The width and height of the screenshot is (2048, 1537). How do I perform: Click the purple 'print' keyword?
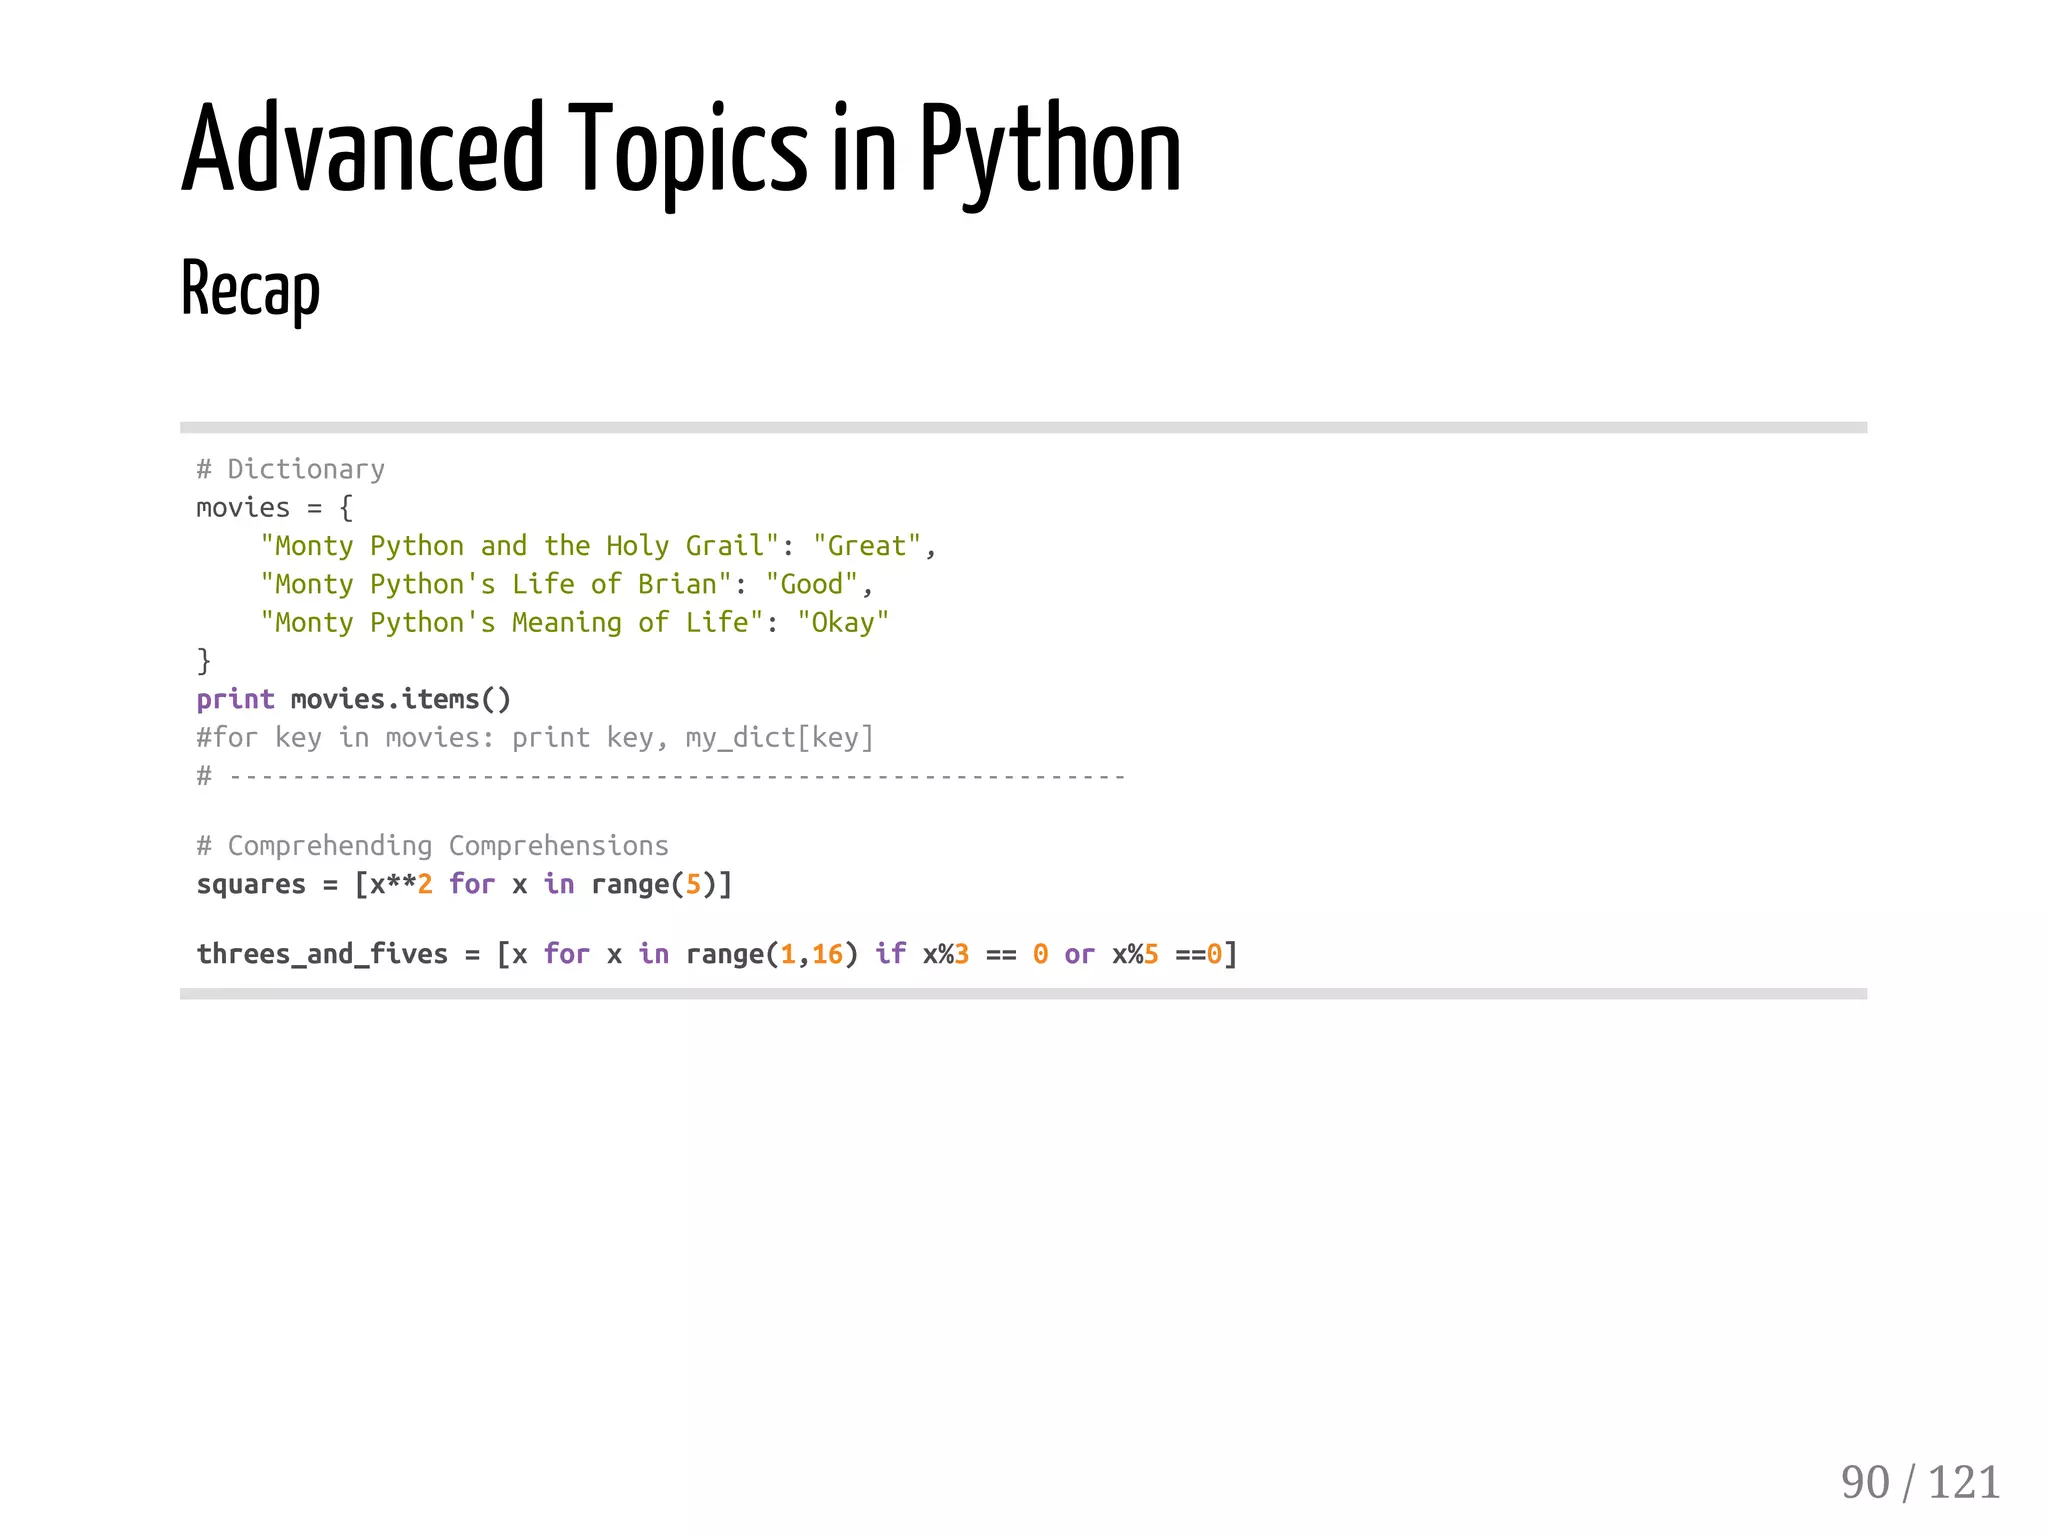click(x=235, y=699)
